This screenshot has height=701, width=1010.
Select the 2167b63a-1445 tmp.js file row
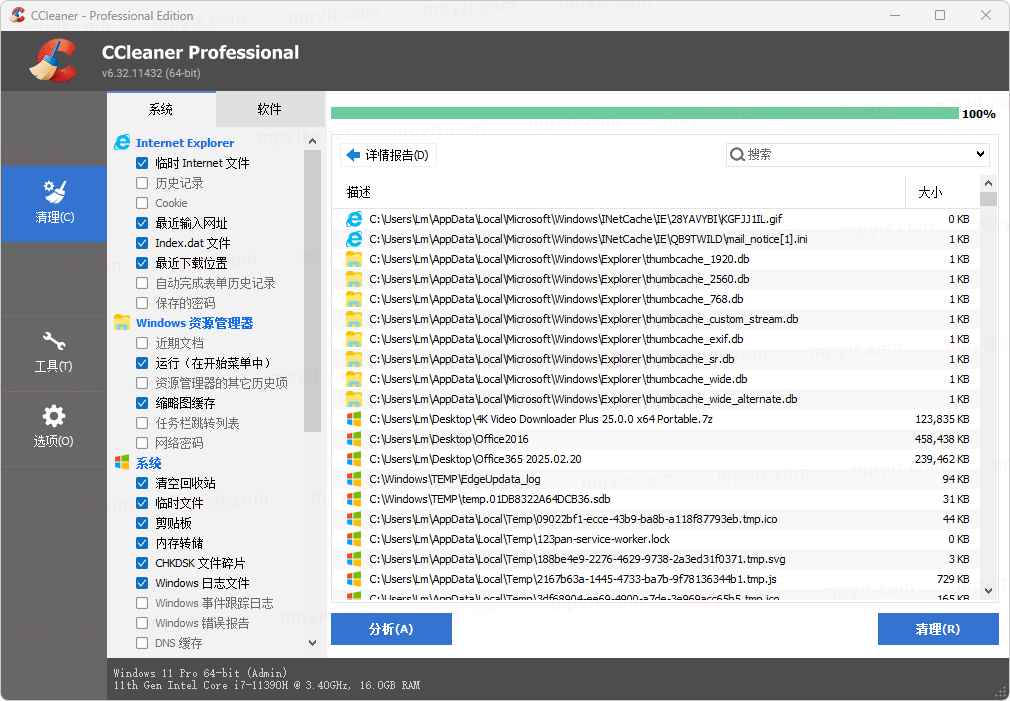point(656,579)
